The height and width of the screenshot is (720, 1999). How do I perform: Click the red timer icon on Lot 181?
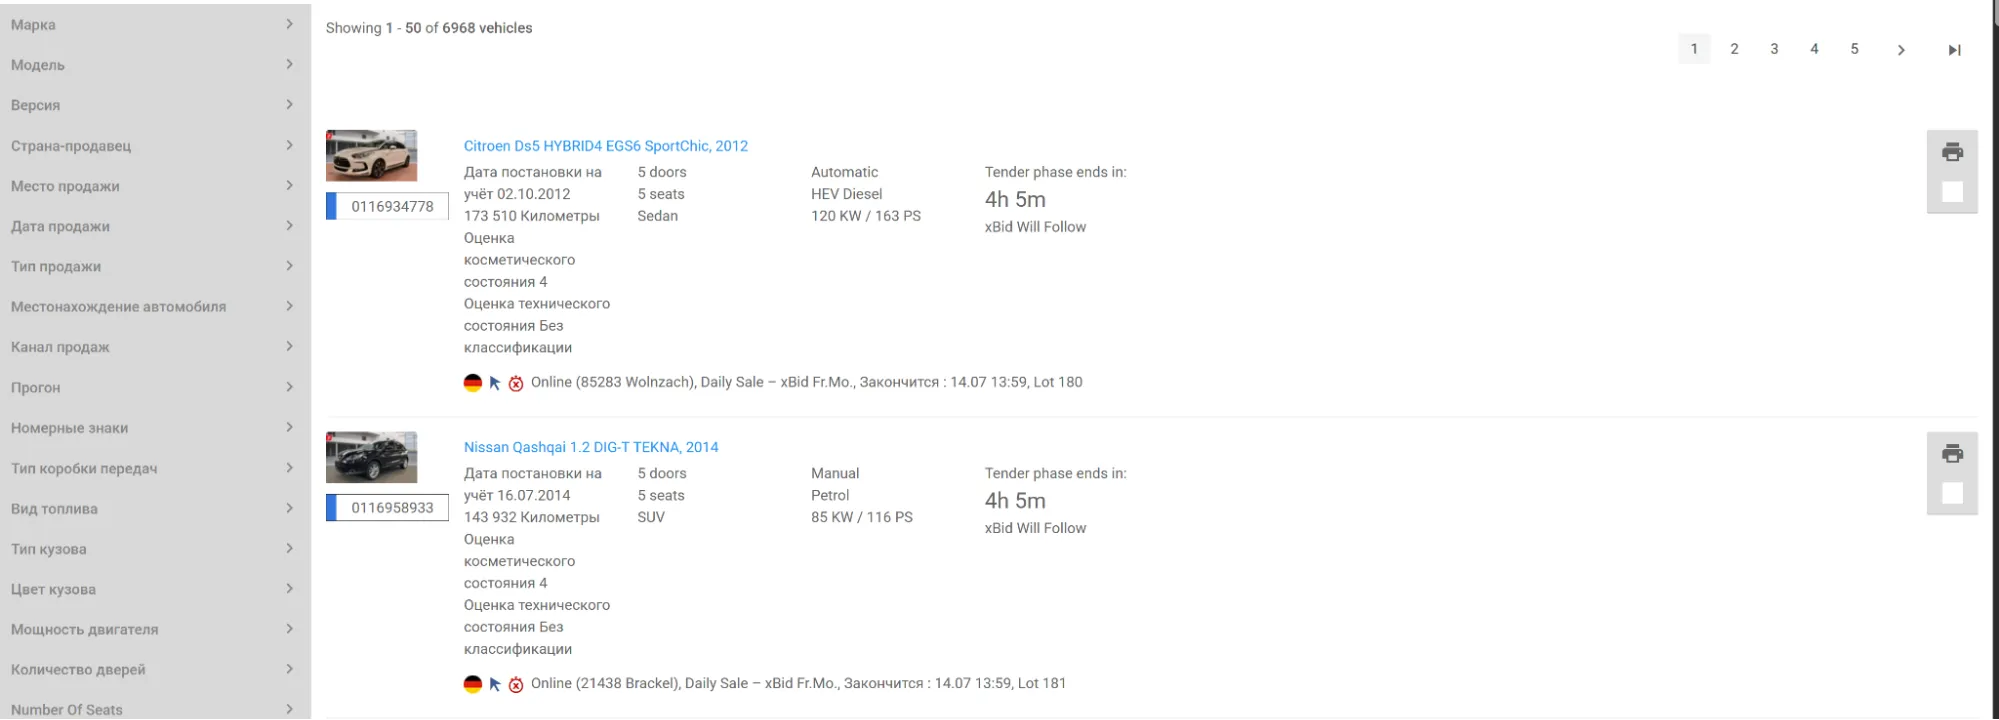point(516,684)
